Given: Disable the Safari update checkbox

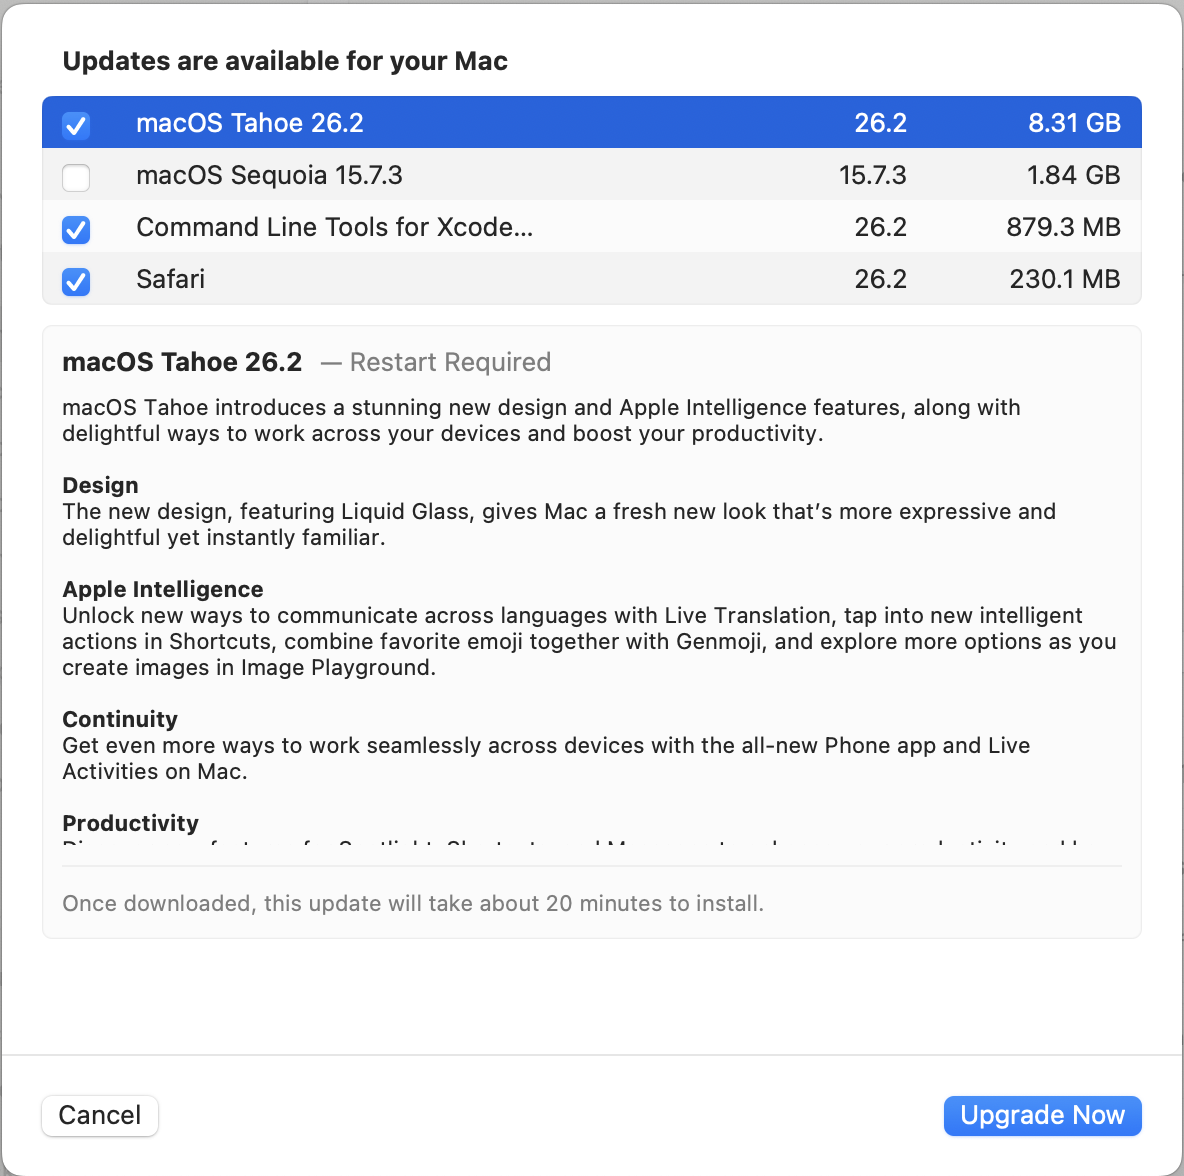Looking at the screenshot, I should pos(76,281).
